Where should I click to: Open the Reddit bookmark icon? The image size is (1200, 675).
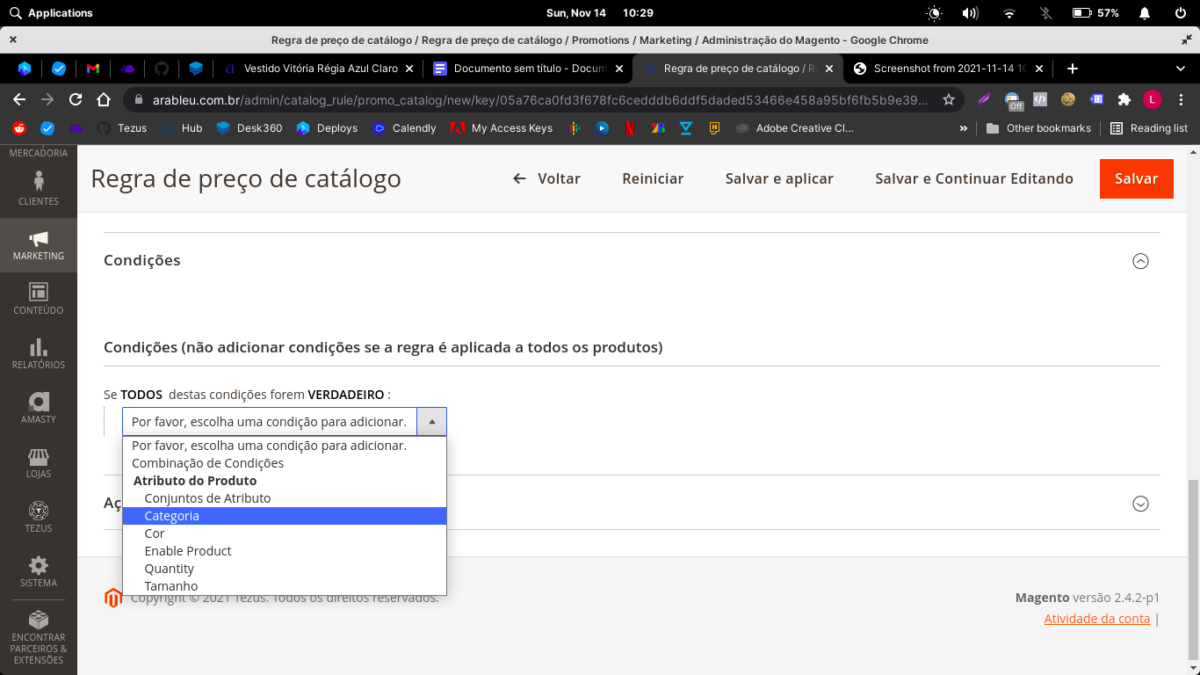pos(19,128)
